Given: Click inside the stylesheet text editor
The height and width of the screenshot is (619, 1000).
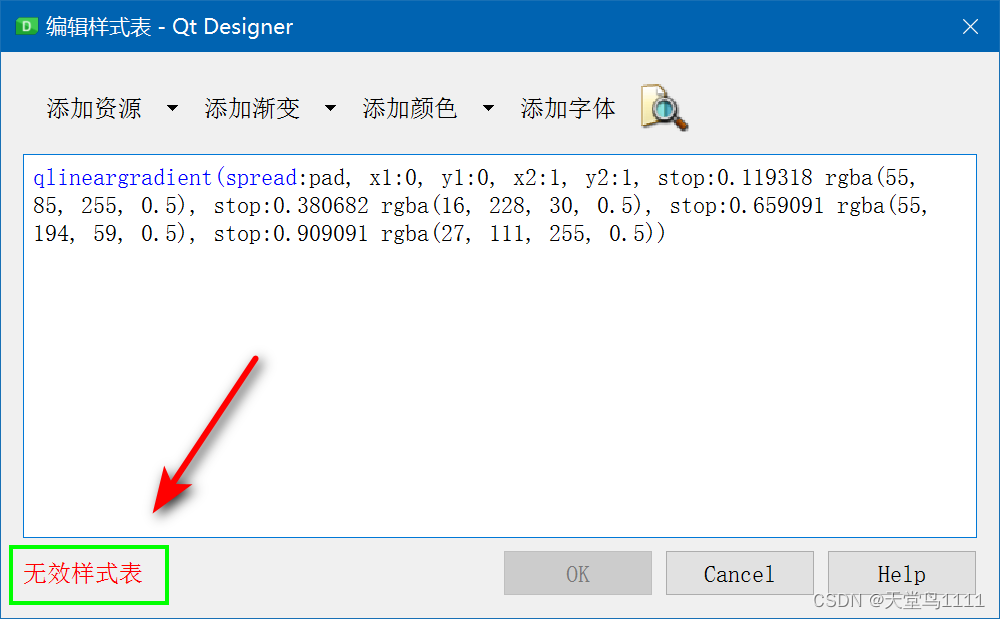Looking at the screenshot, I should point(500,346).
